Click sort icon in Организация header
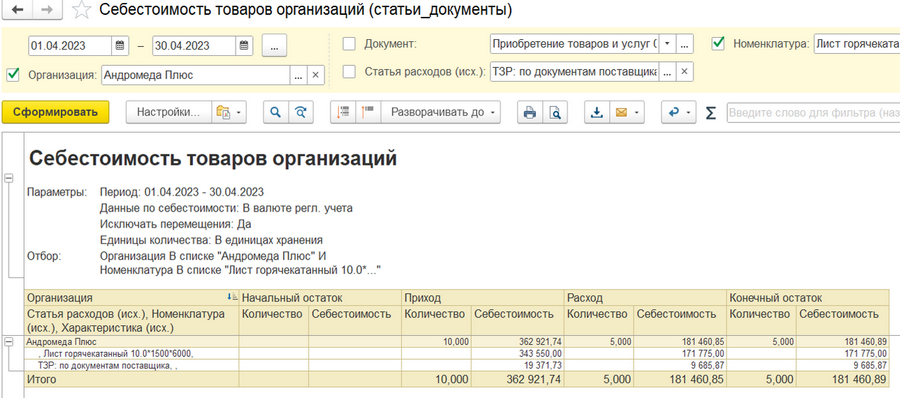Image resolution: width=900 pixels, height=398 pixels. [x=232, y=297]
